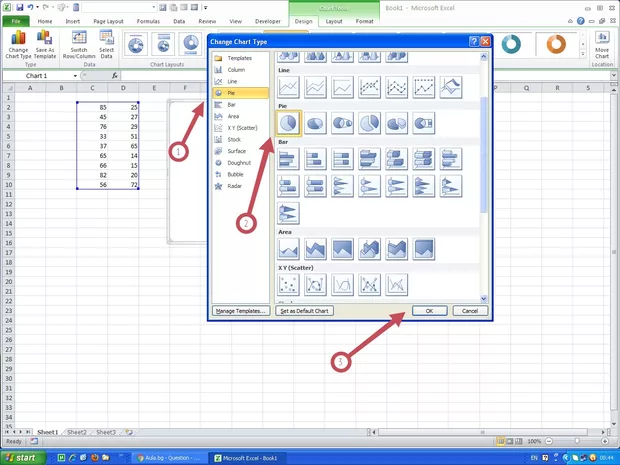This screenshot has height=465, width=620.
Task: Choose X Y (Scatter) category
Action: [240, 128]
